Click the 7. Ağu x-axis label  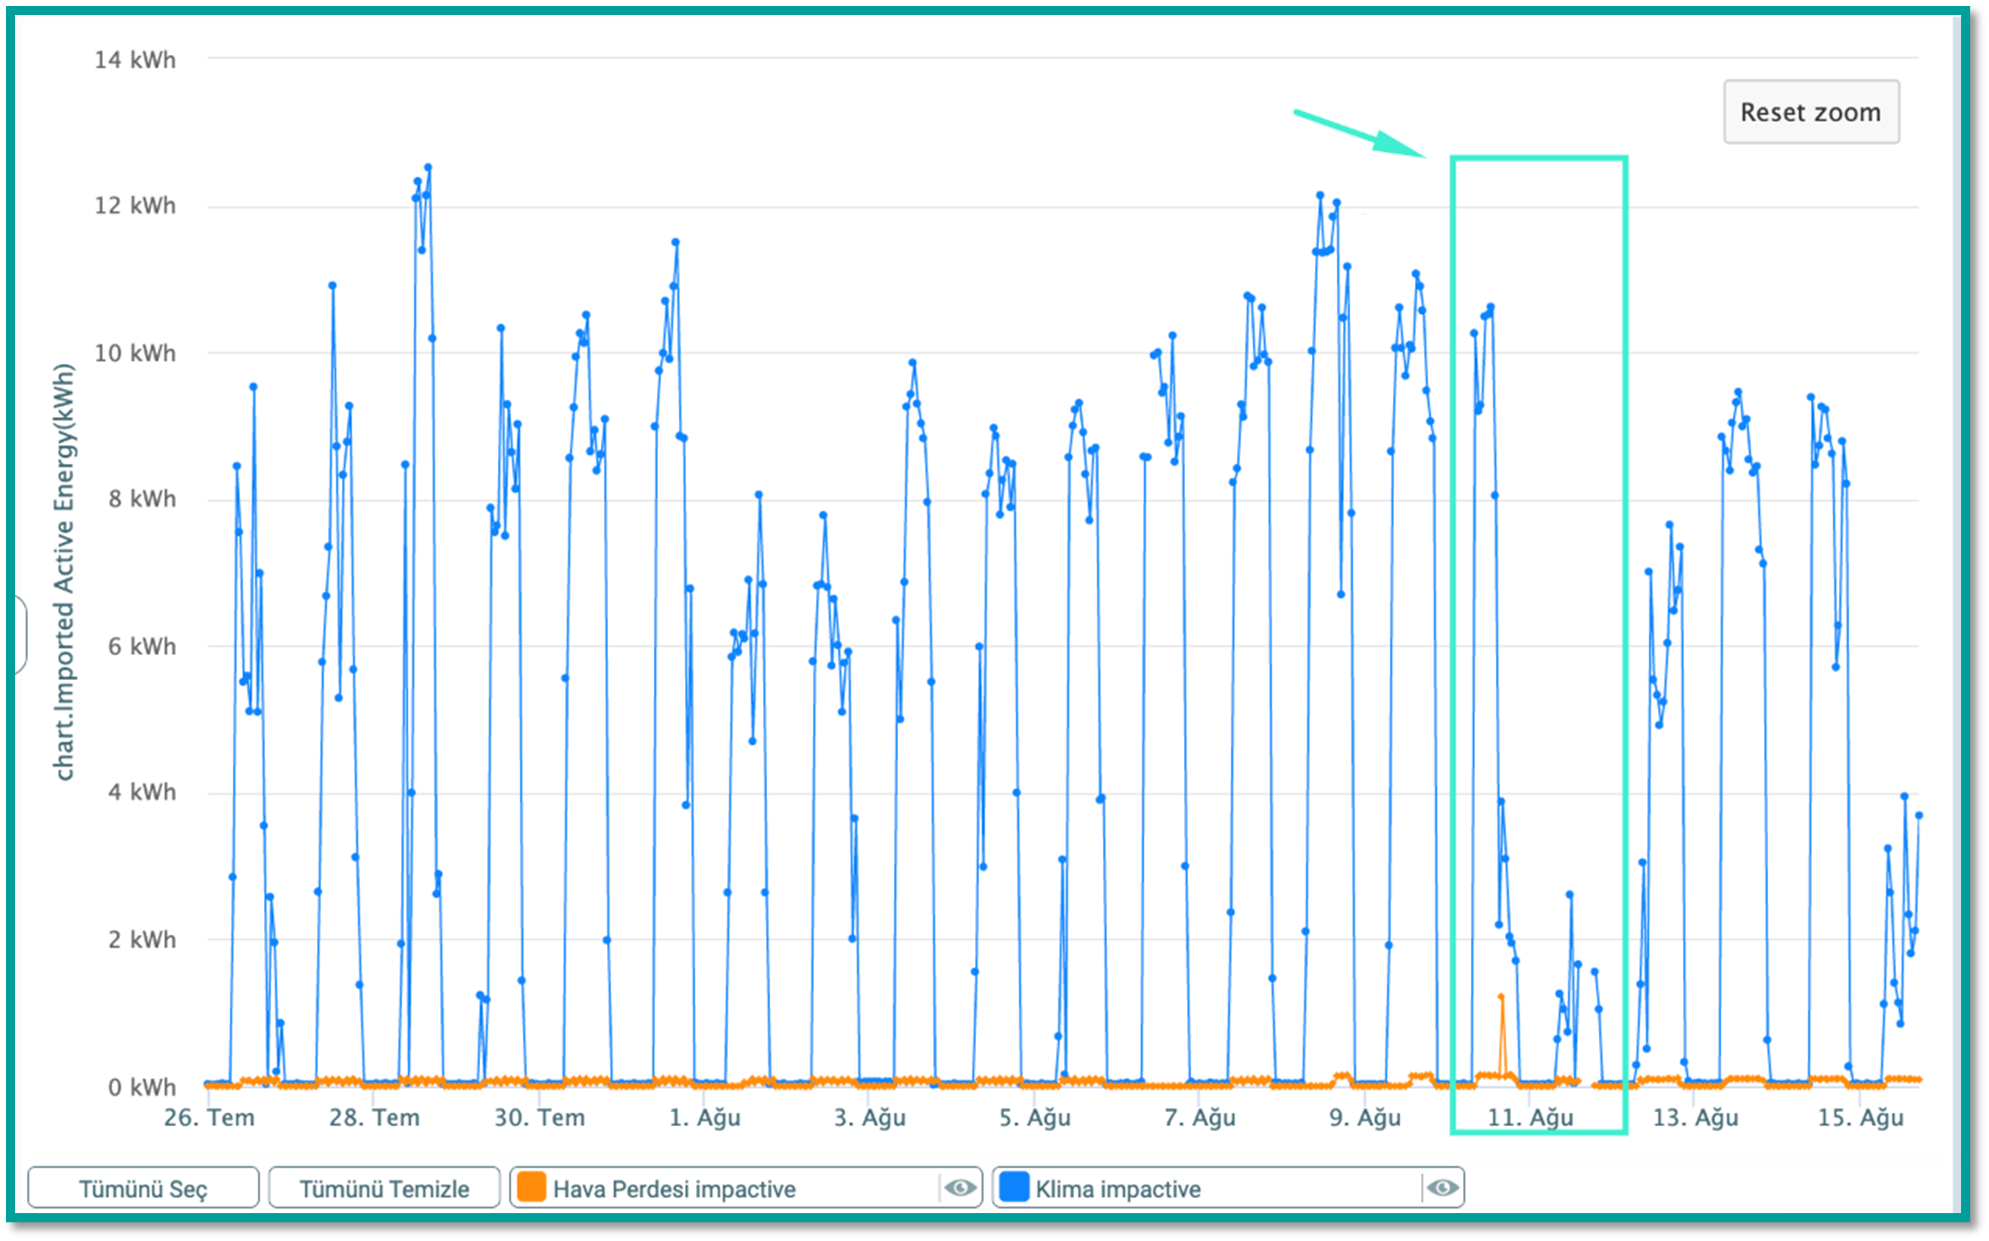pos(1200,1117)
